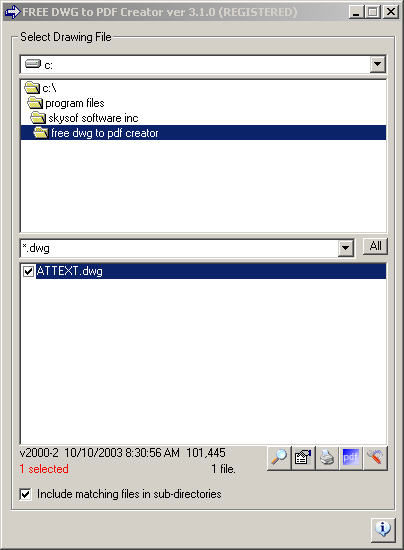
Task: Click the blue pdf conversion icon
Action: [x=351, y=458]
